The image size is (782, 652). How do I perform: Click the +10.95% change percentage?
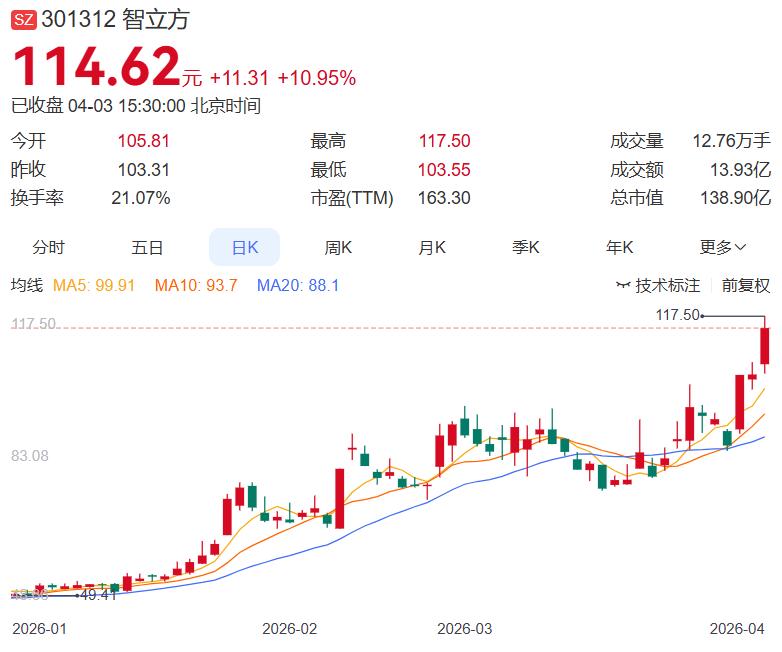(x=317, y=78)
